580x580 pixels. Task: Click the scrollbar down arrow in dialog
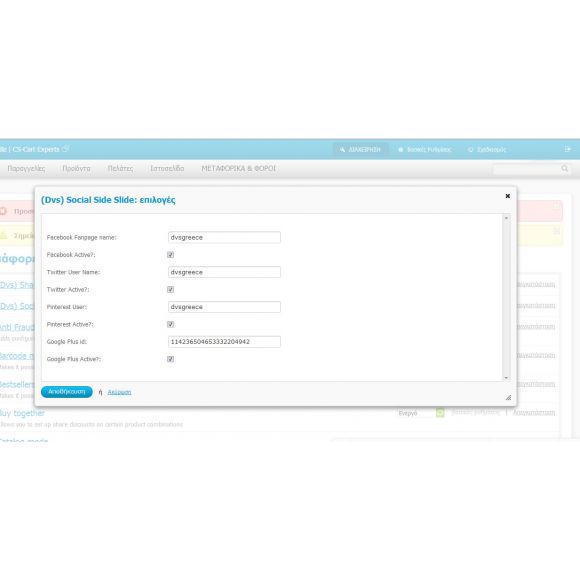506,378
